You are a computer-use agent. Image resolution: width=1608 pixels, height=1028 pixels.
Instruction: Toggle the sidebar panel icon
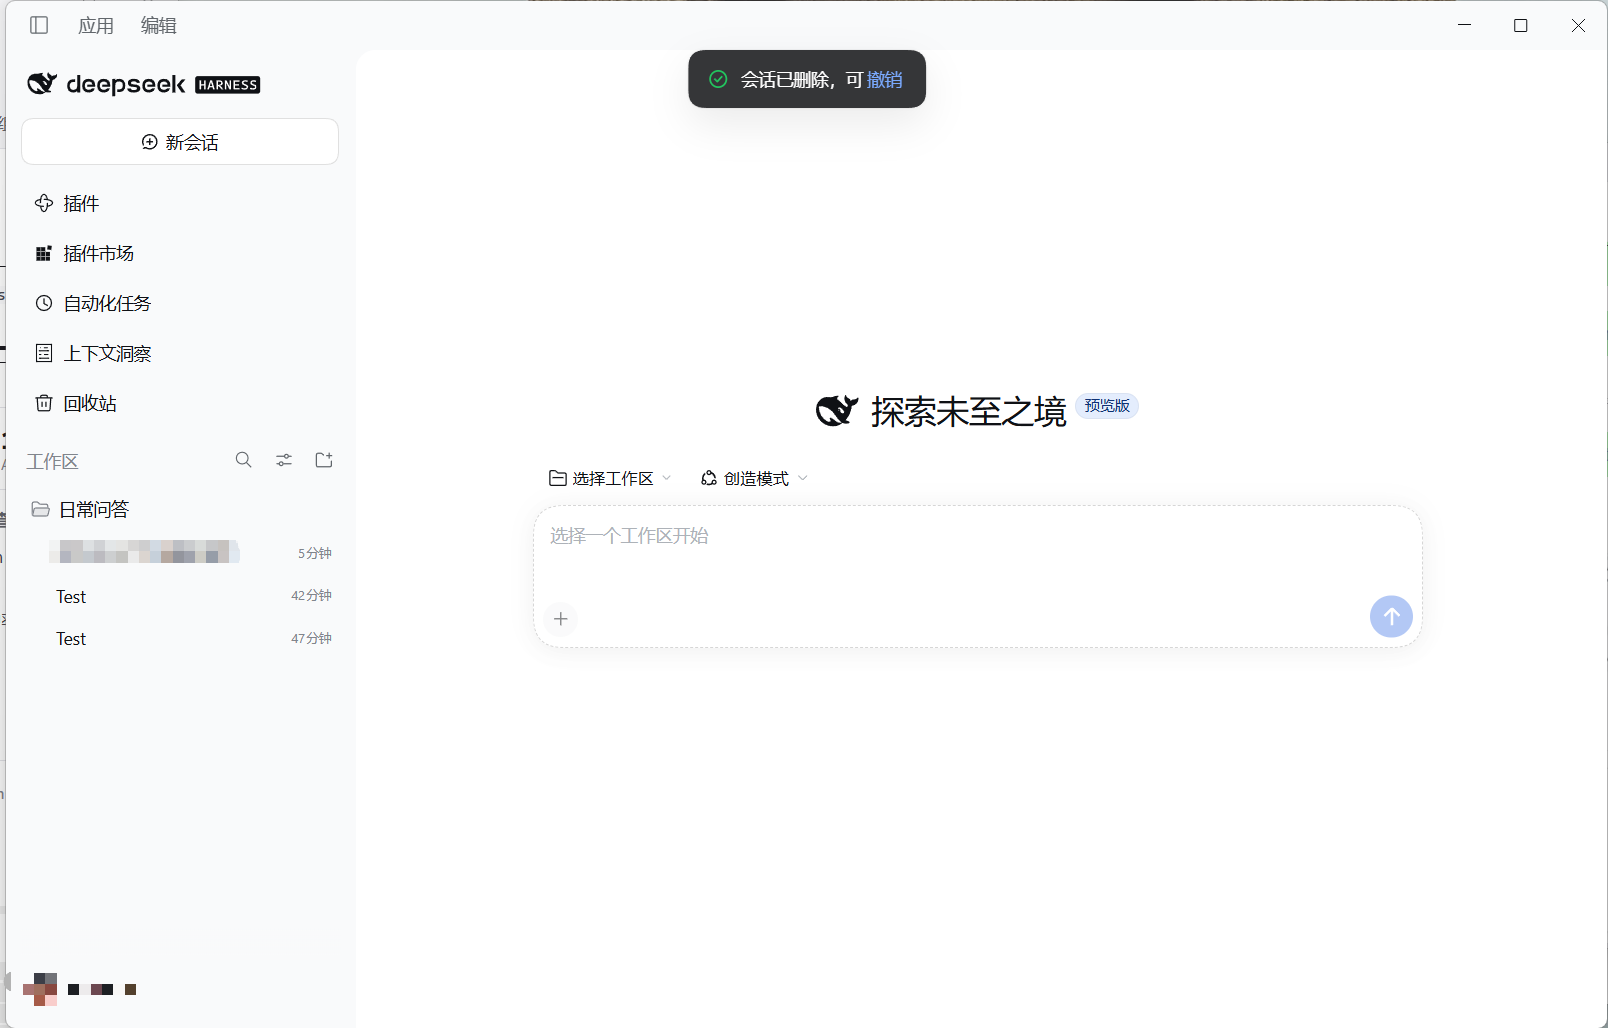(39, 25)
